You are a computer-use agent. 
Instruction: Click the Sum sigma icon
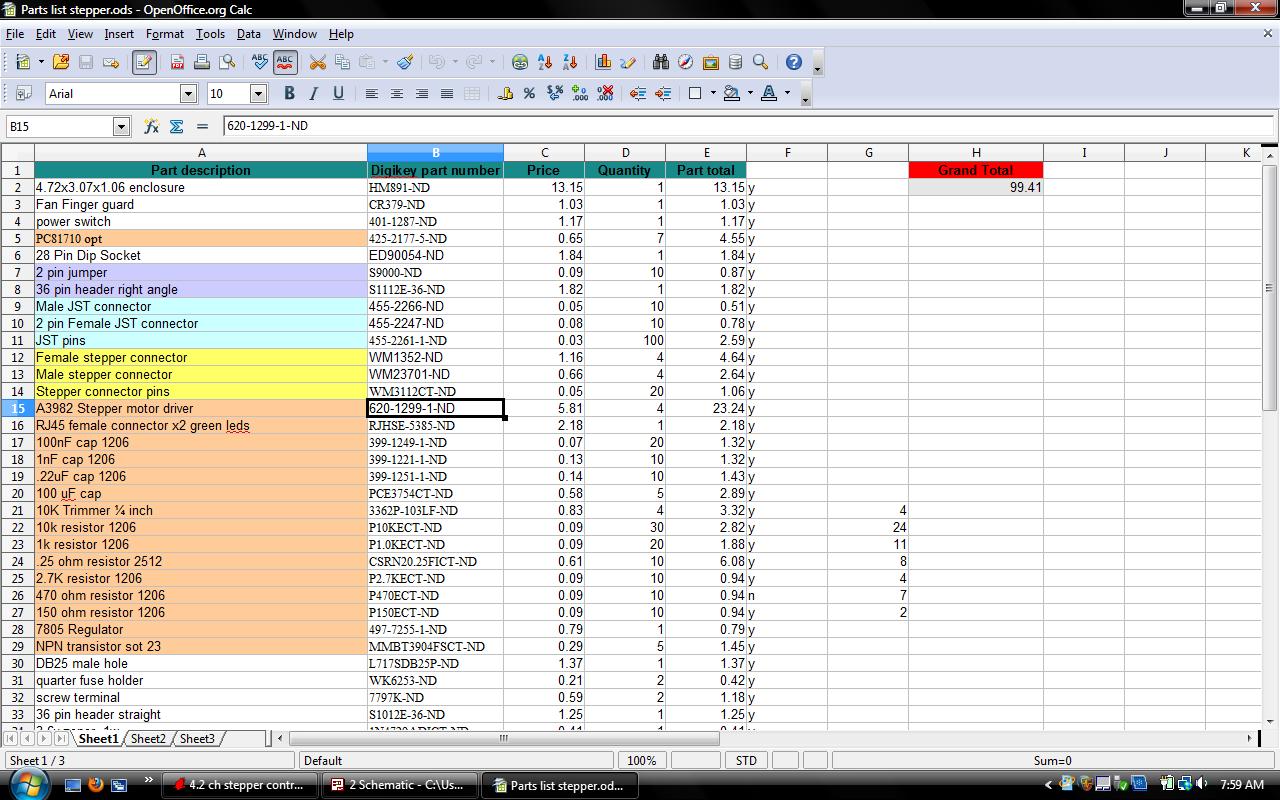(177, 126)
